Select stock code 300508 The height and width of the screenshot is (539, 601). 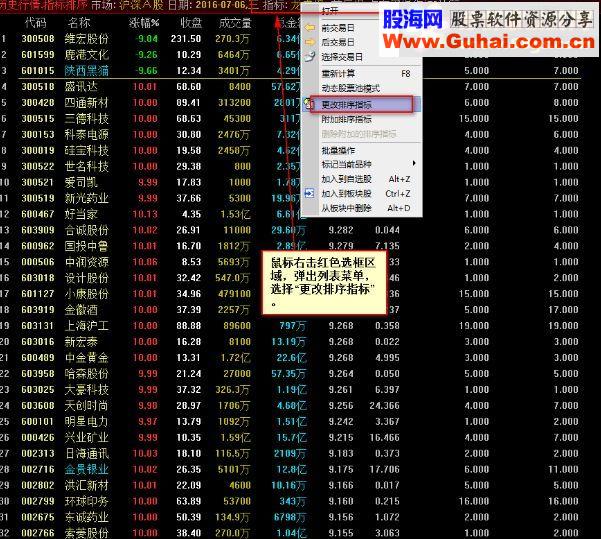coord(38,39)
